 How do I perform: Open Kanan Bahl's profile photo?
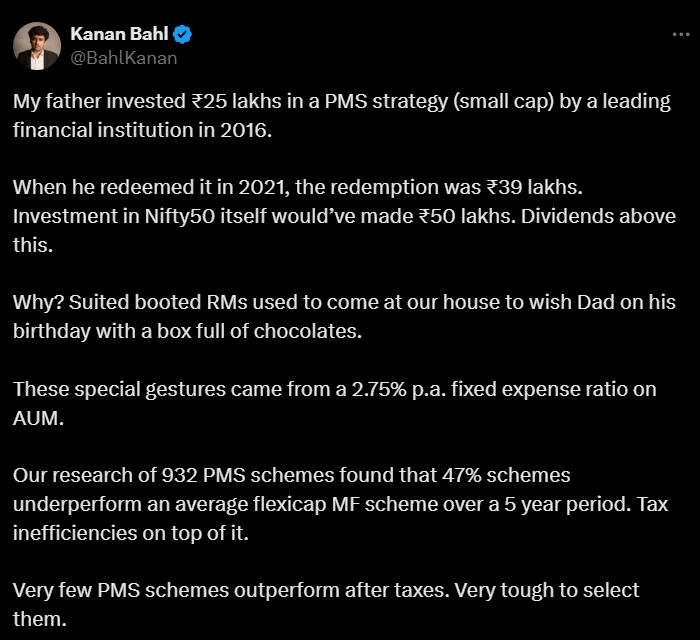pyautogui.click(x=37, y=46)
